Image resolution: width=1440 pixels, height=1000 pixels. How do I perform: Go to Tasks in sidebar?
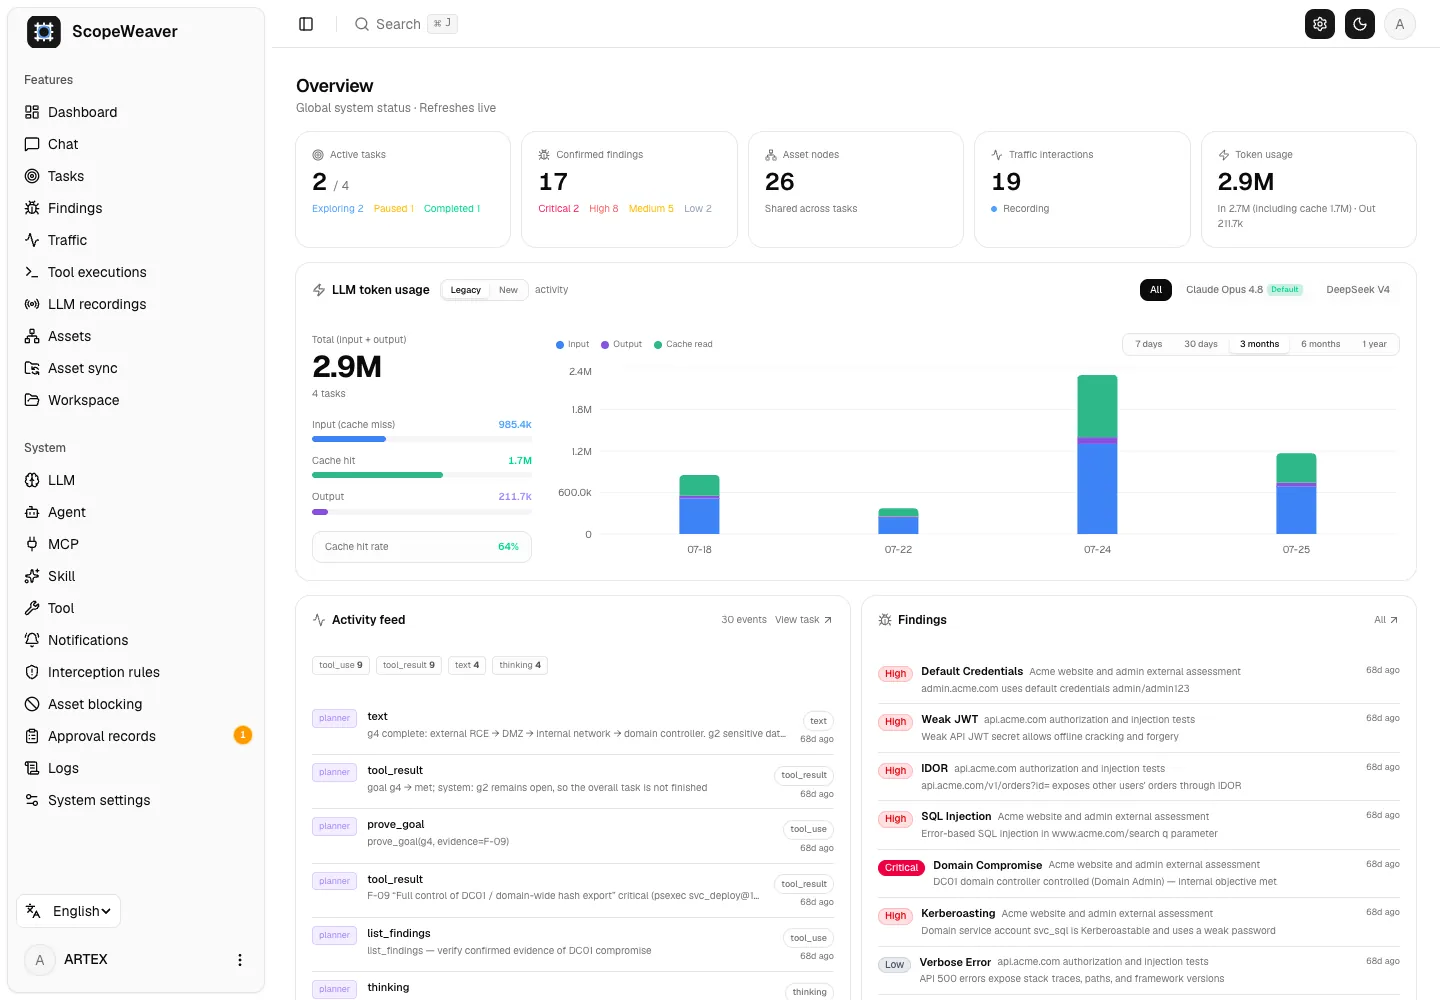136,176
